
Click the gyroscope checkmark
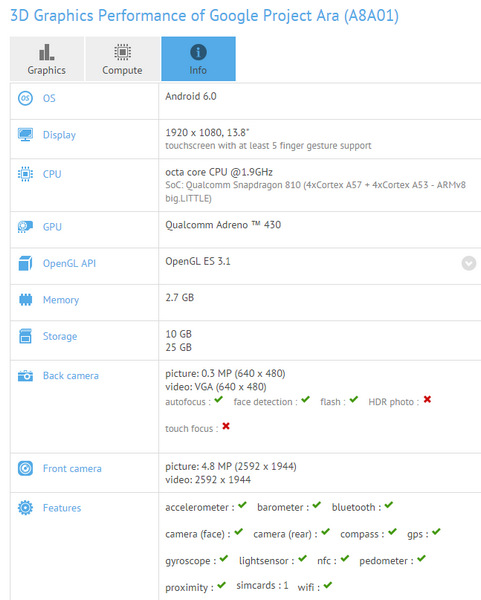coord(224,559)
